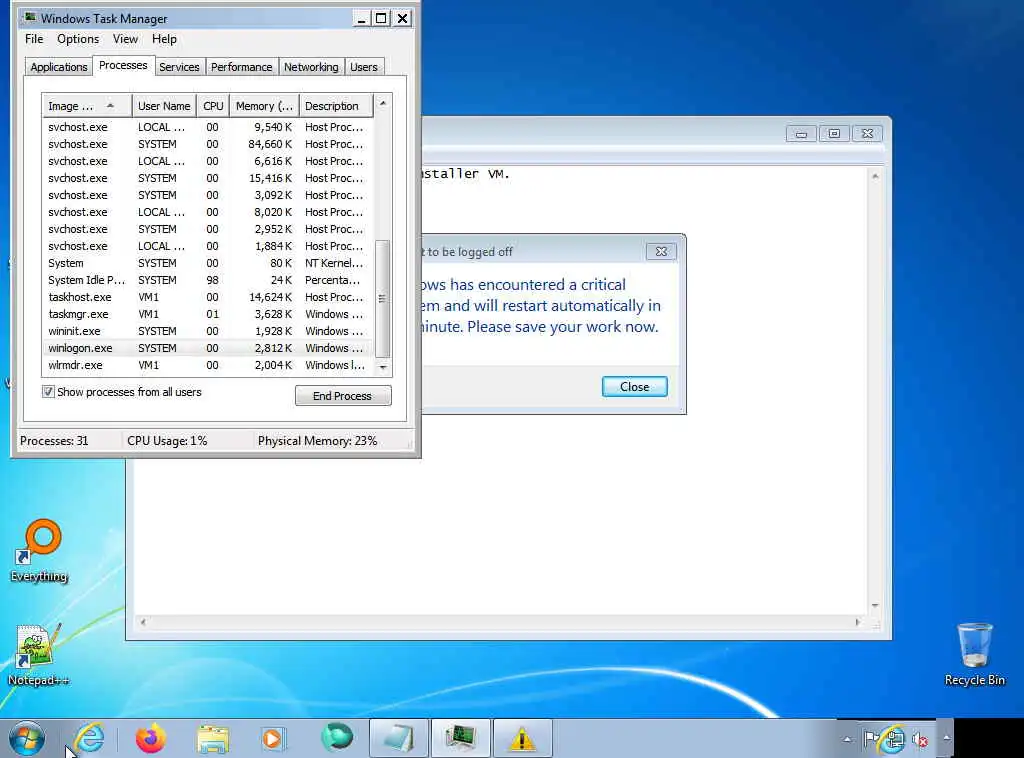1024x758 pixels.
Task: Switch to Task Manager taskbar button
Action: pyautogui.click(x=460, y=738)
